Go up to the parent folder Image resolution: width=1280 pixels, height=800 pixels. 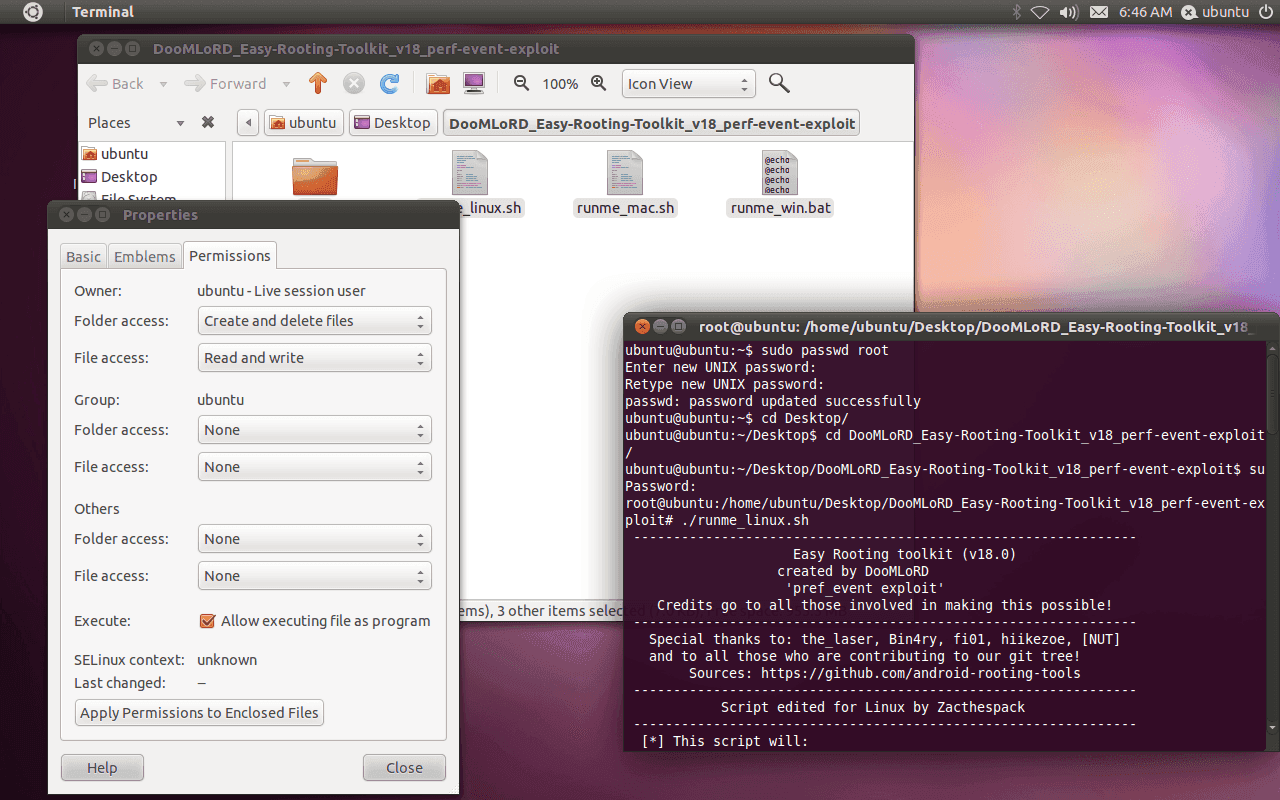point(318,84)
